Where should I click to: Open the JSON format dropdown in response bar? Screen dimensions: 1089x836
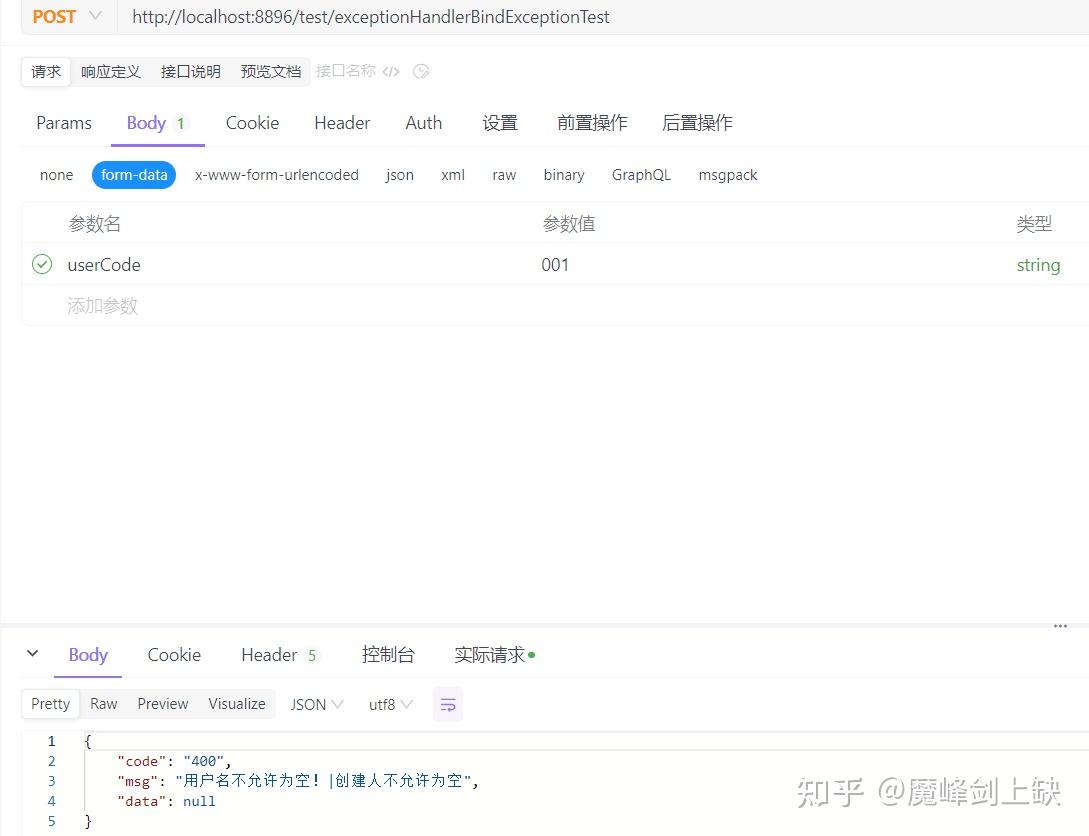[315, 704]
